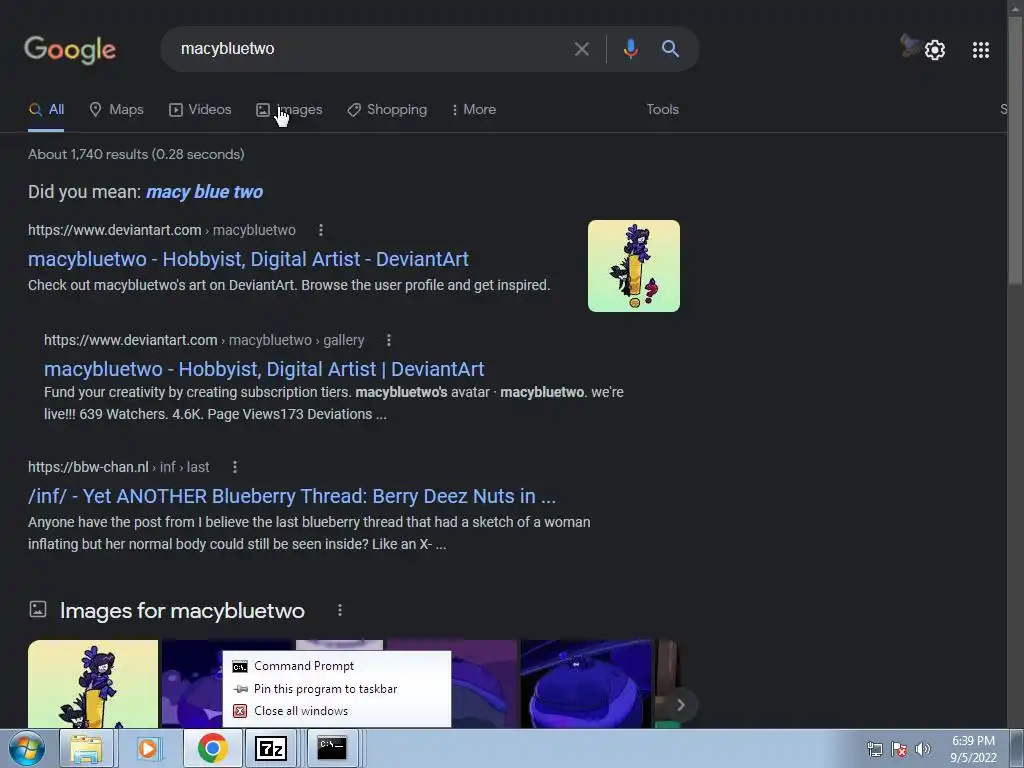Open options dots next to Images for macybluetwo
The height and width of the screenshot is (768, 1024).
(x=340, y=610)
